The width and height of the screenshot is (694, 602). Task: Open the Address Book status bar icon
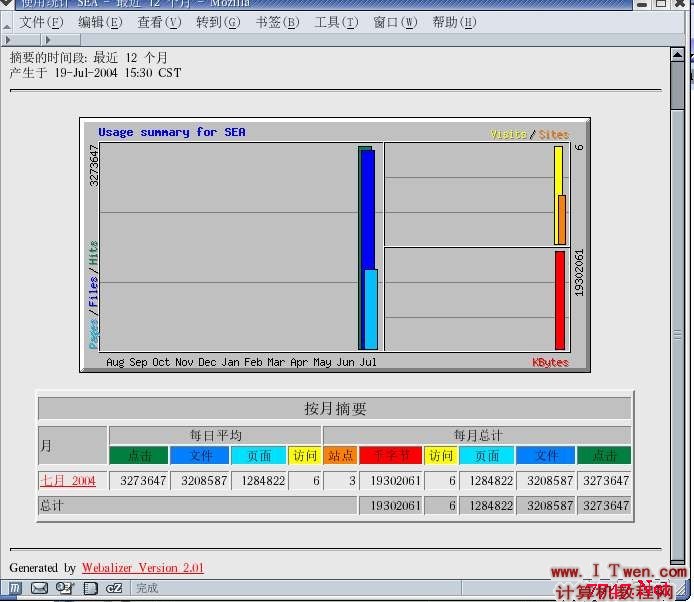90,588
